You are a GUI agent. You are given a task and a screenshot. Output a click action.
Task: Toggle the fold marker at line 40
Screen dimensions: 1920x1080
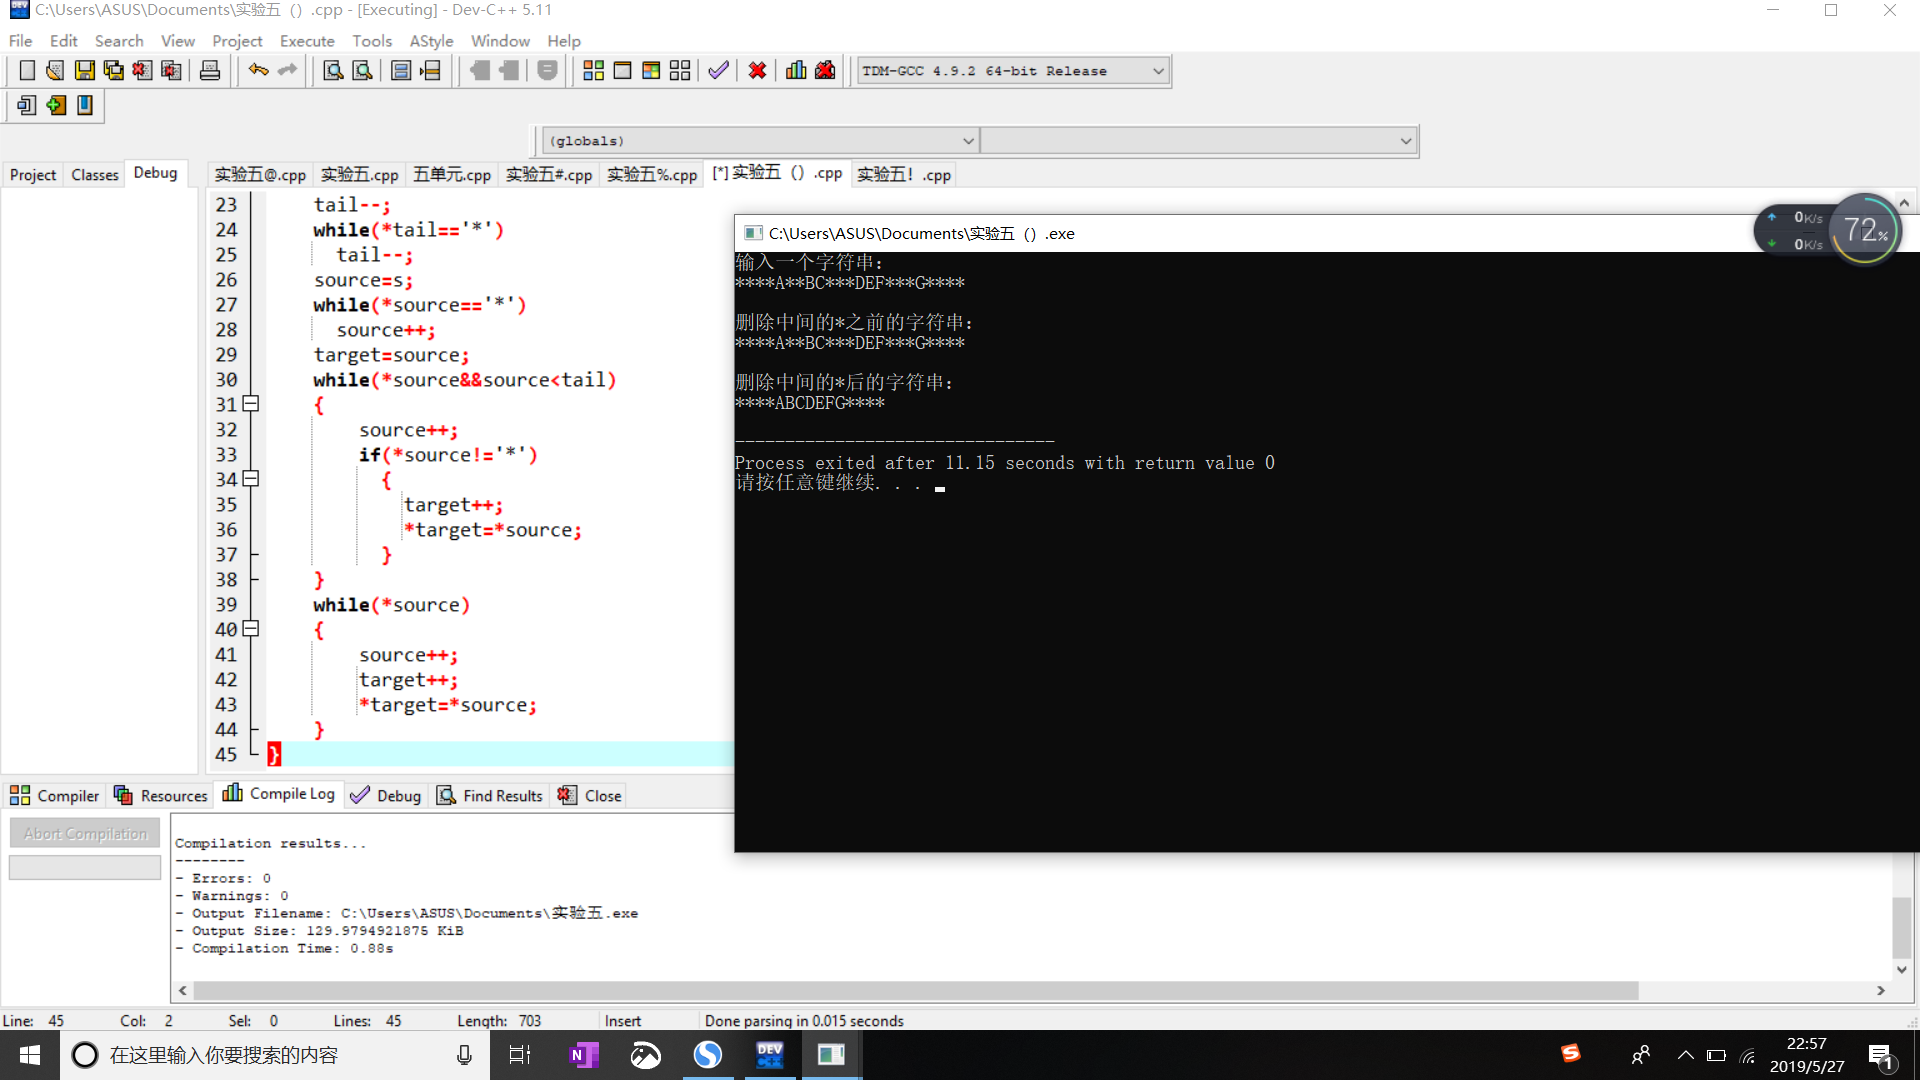pyautogui.click(x=251, y=629)
